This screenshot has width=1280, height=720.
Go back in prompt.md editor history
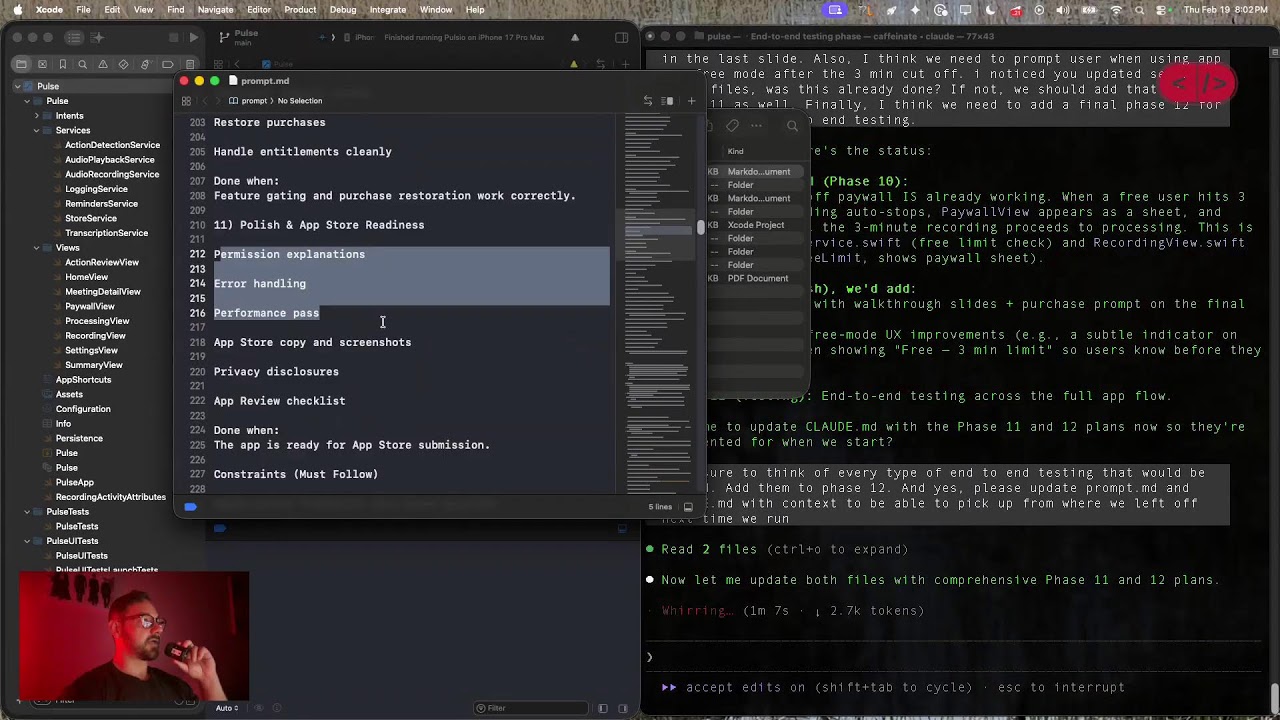coord(205,101)
